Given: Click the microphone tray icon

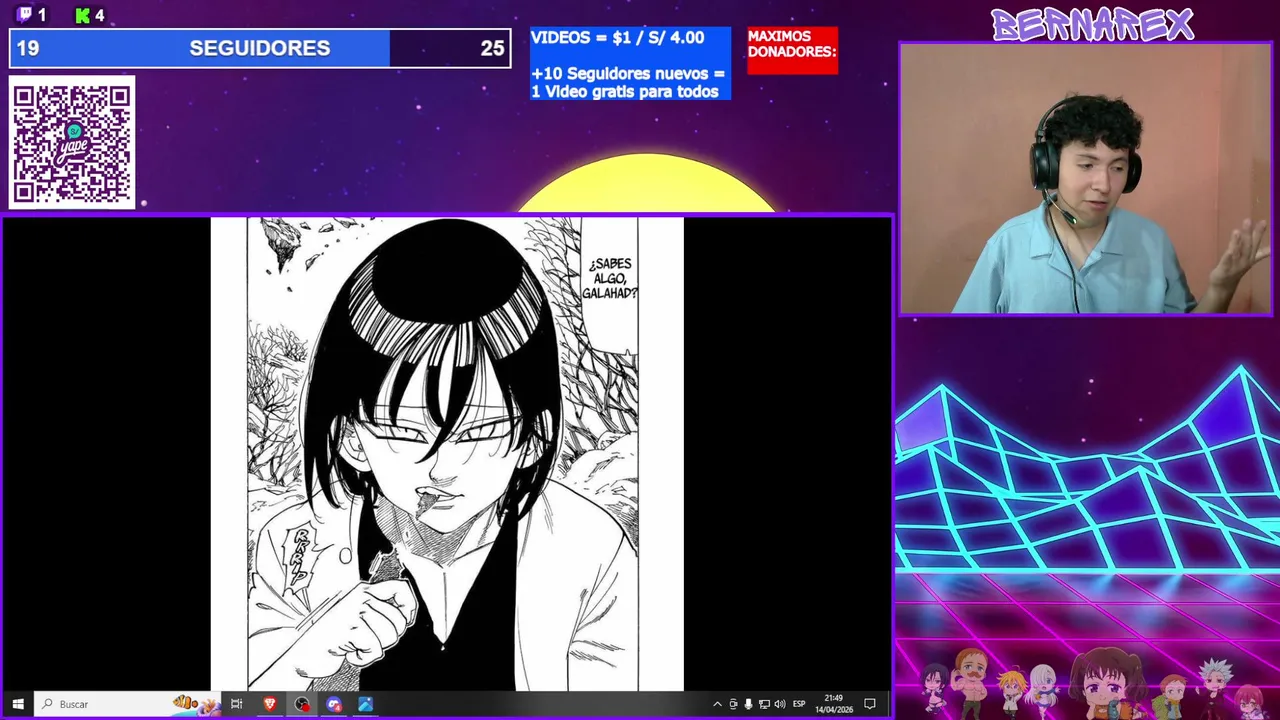Looking at the screenshot, I should (748, 704).
